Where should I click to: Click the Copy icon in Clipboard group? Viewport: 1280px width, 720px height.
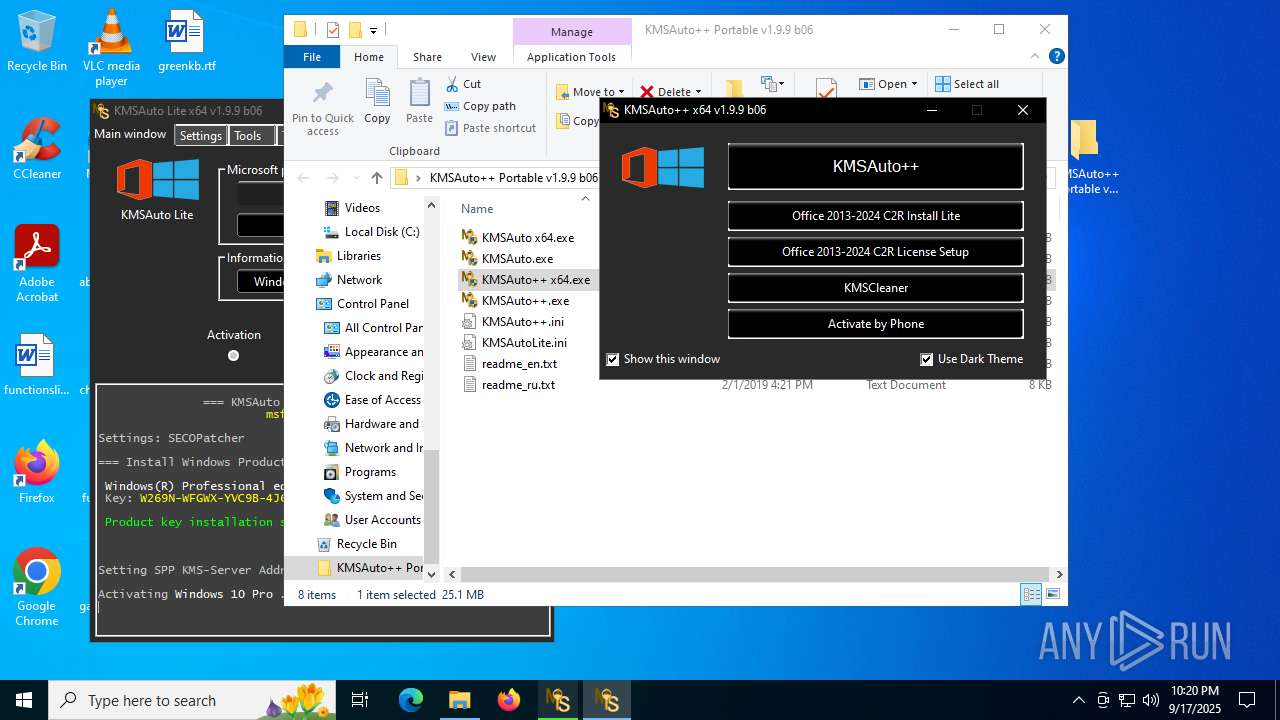coord(377,101)
